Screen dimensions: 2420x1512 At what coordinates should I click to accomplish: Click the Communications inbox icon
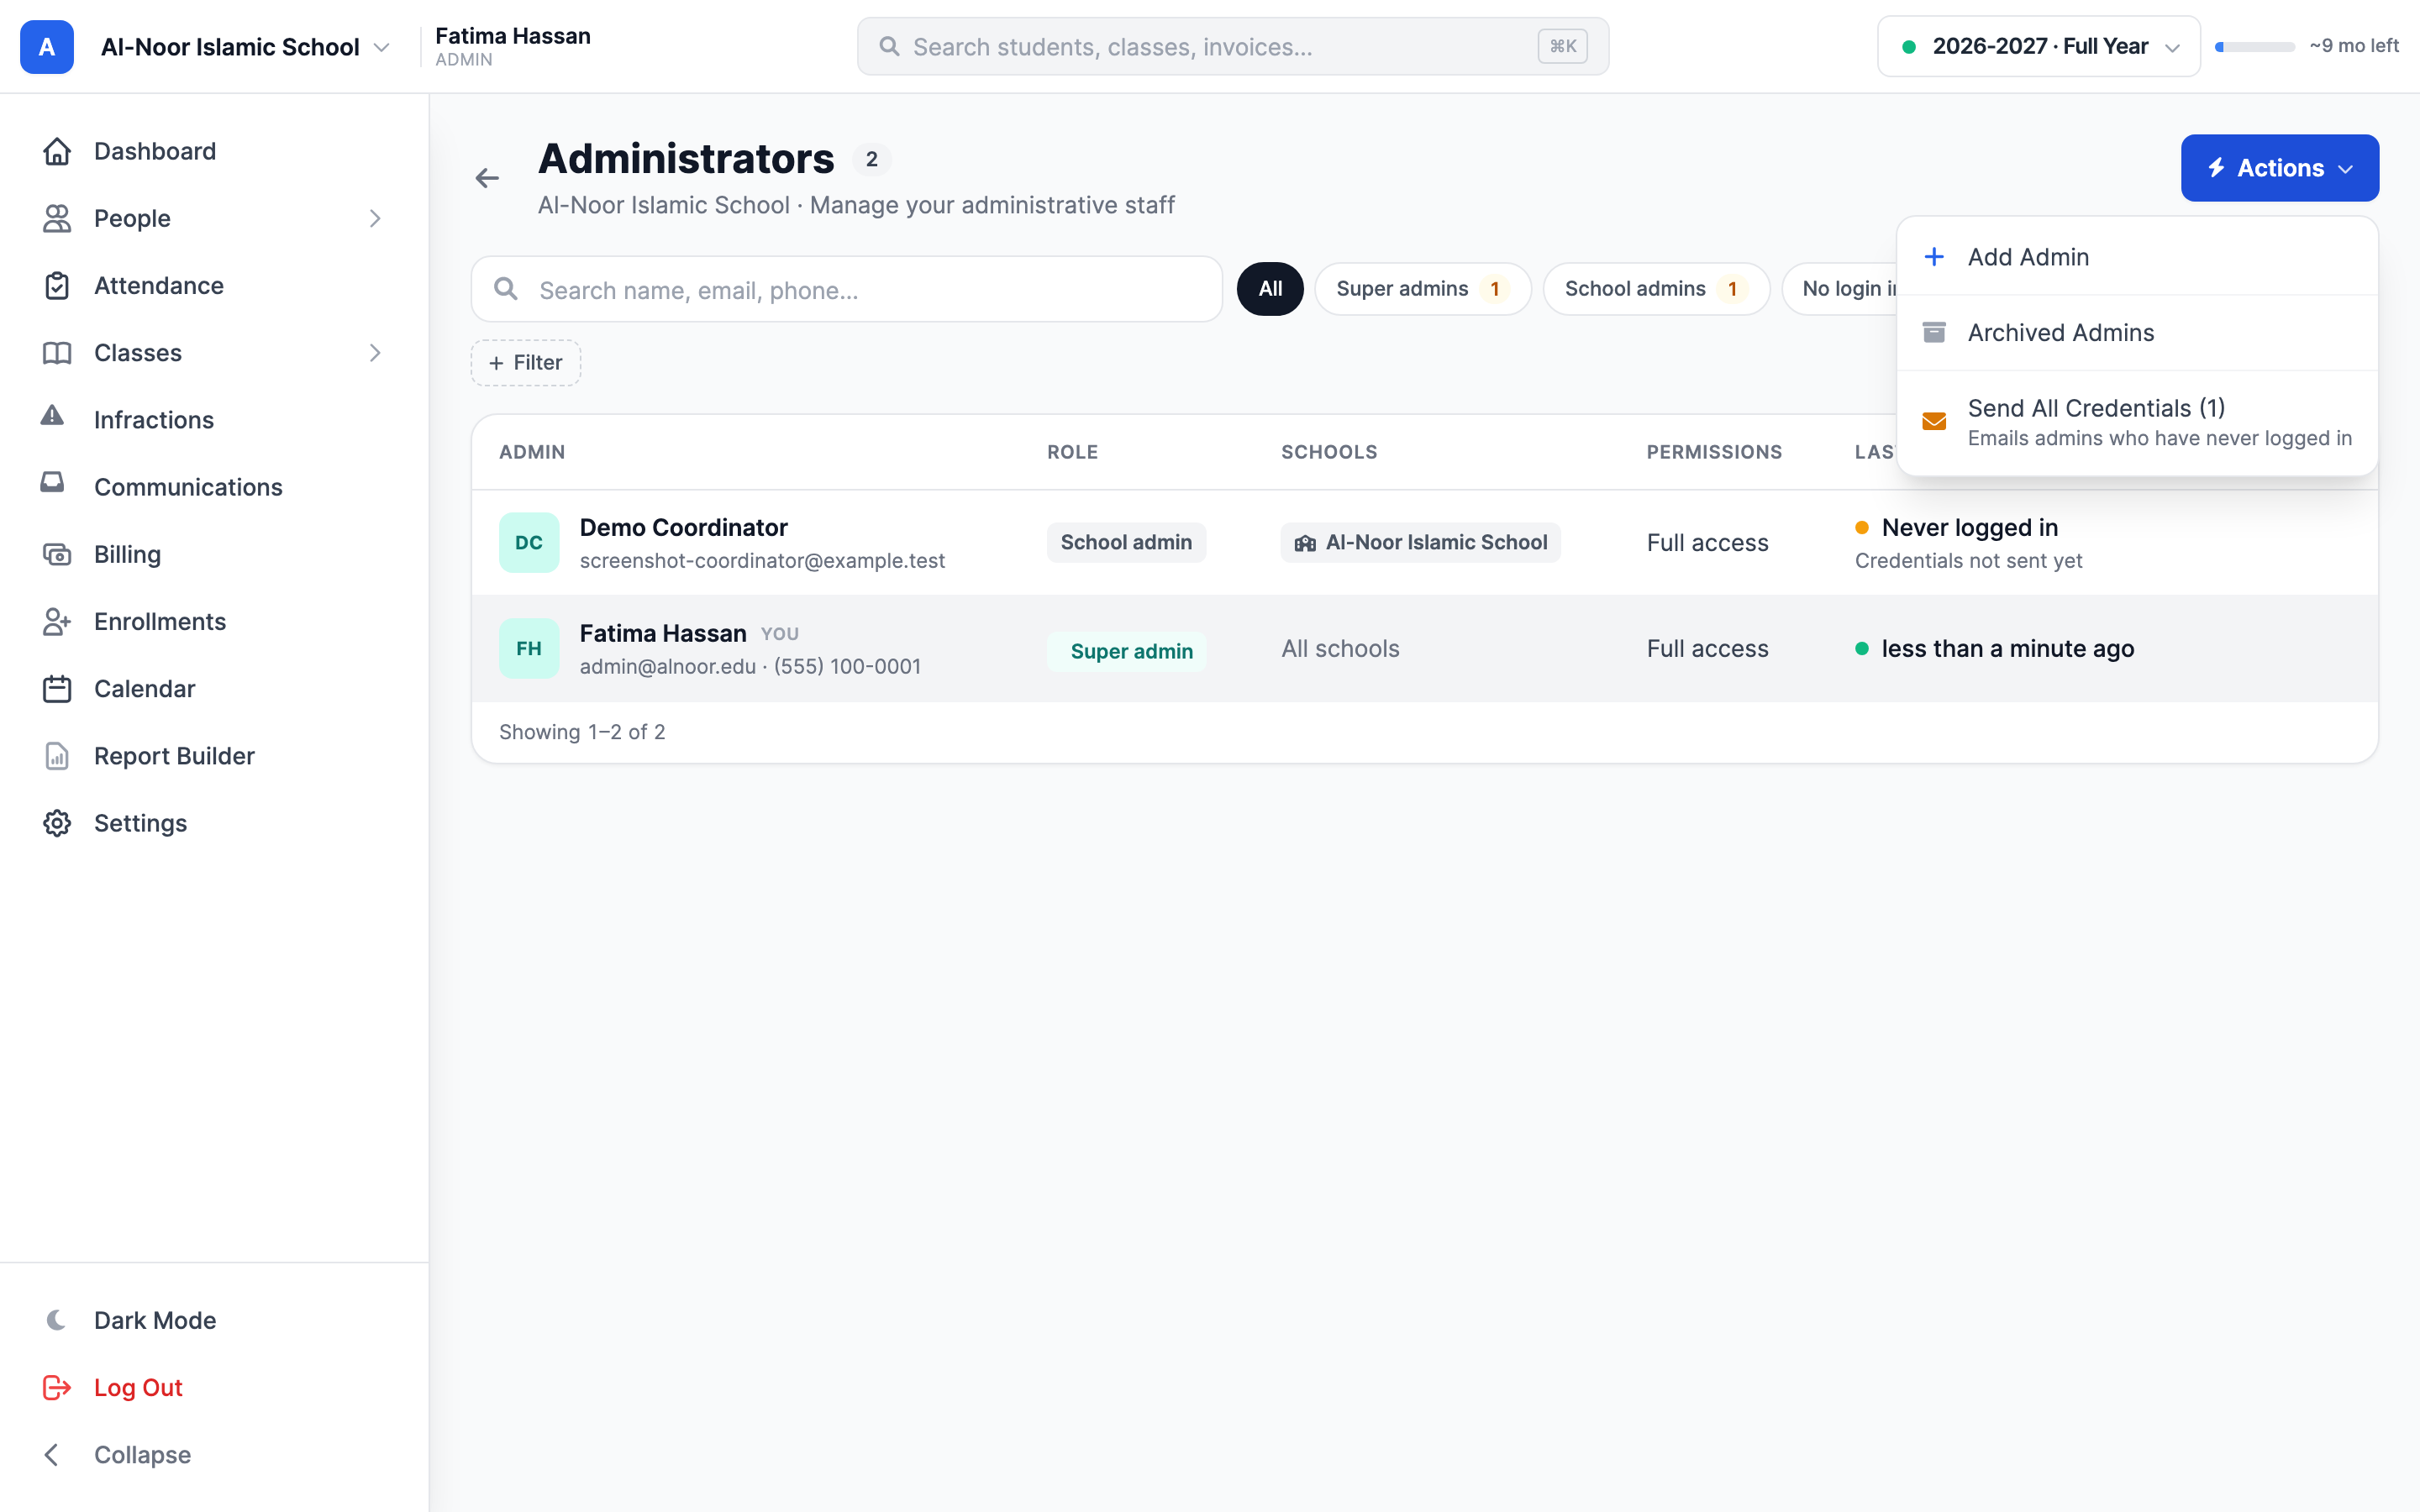coord(52,483)
